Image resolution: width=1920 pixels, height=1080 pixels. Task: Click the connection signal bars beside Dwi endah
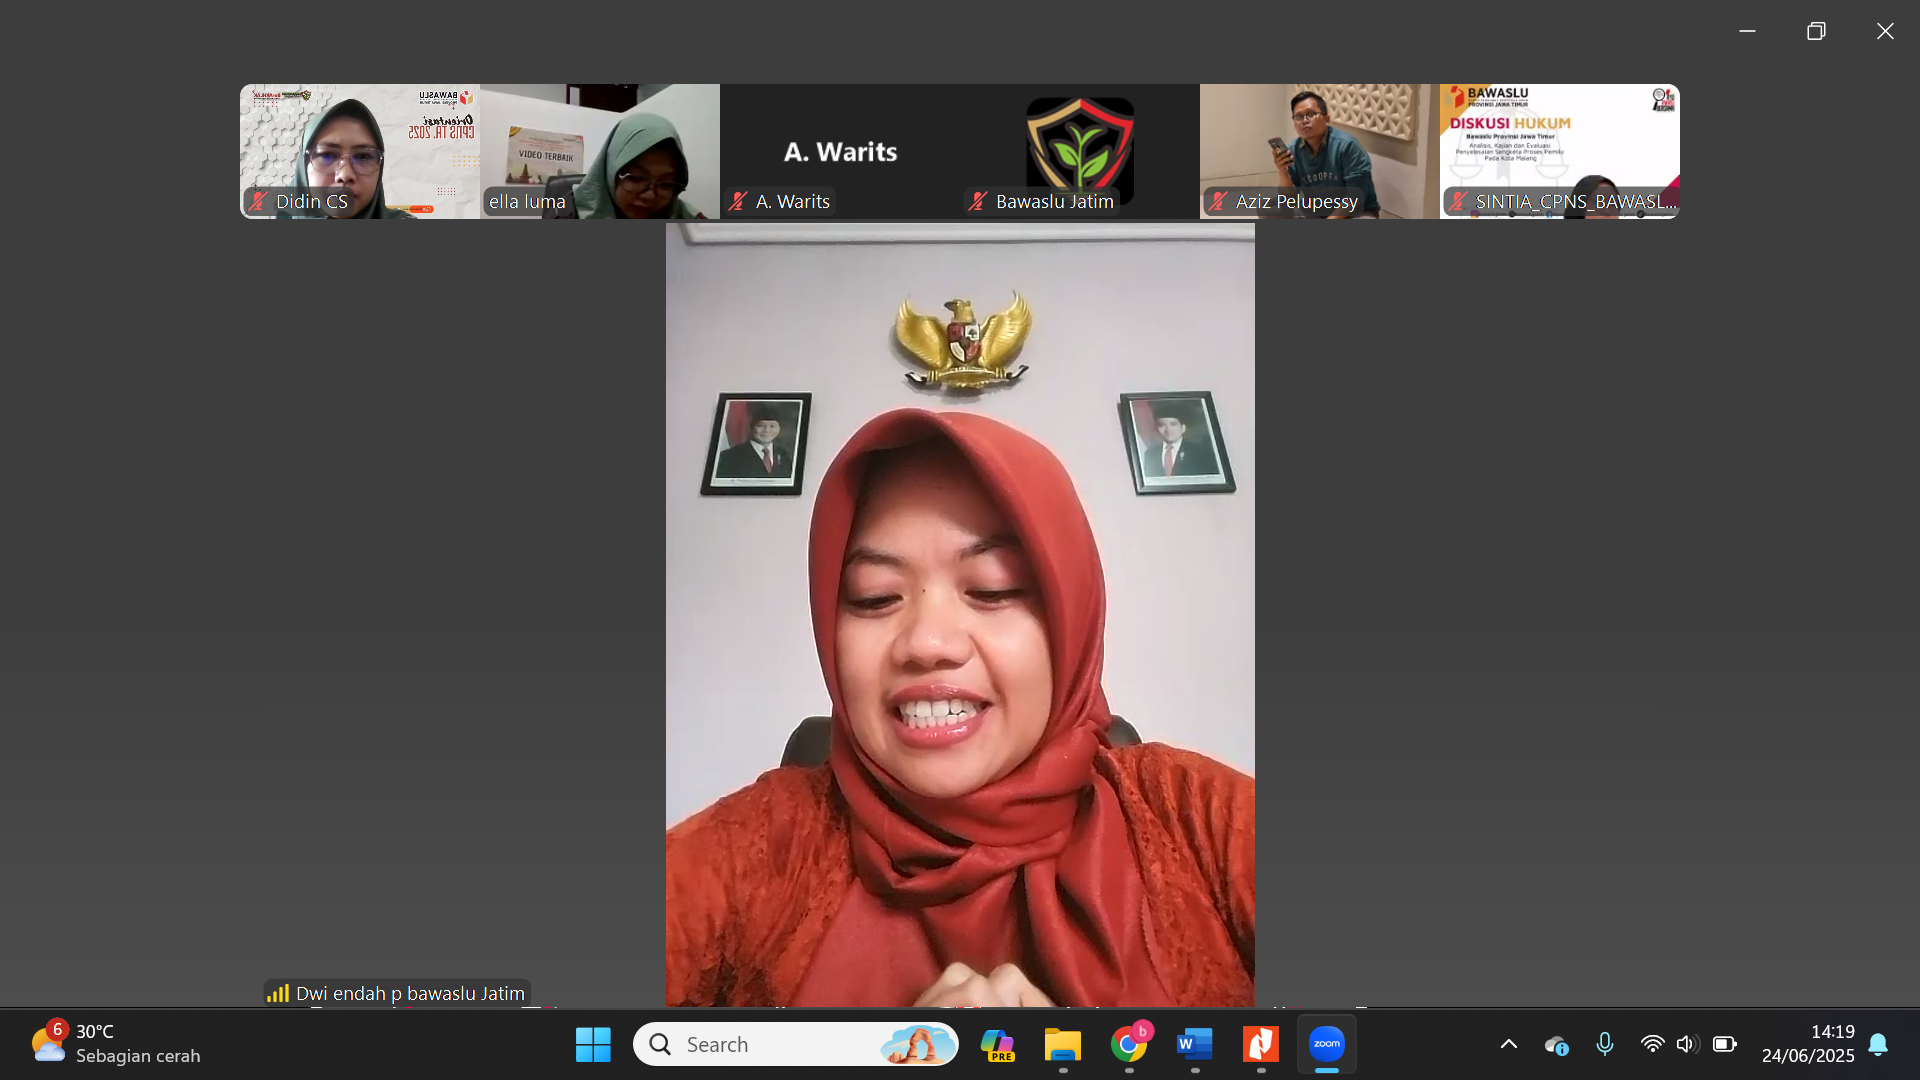[279, 994]
